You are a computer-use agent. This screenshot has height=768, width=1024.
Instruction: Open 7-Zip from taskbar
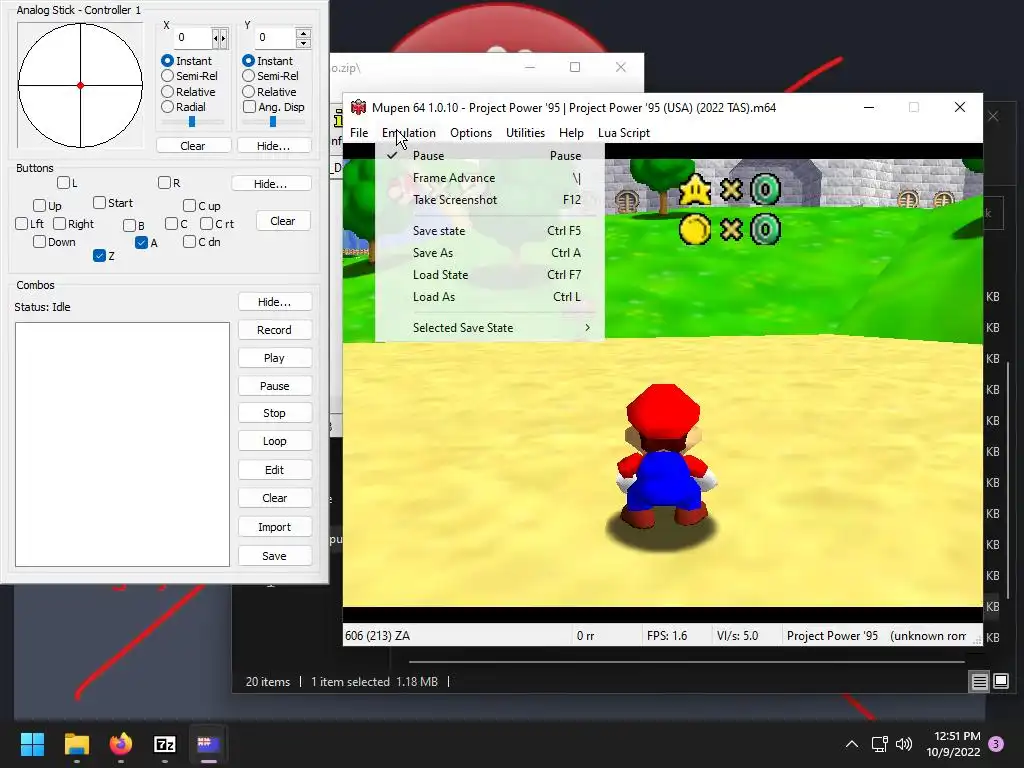(x=165, y=744)
